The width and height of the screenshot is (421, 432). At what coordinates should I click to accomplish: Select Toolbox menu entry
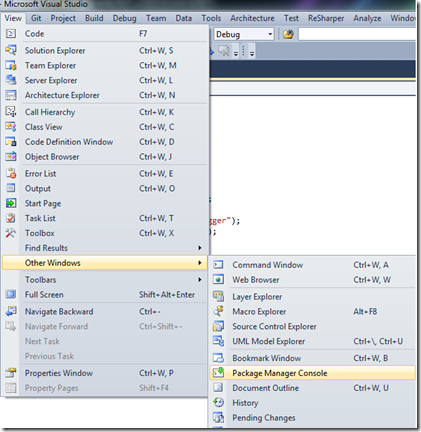105,233
